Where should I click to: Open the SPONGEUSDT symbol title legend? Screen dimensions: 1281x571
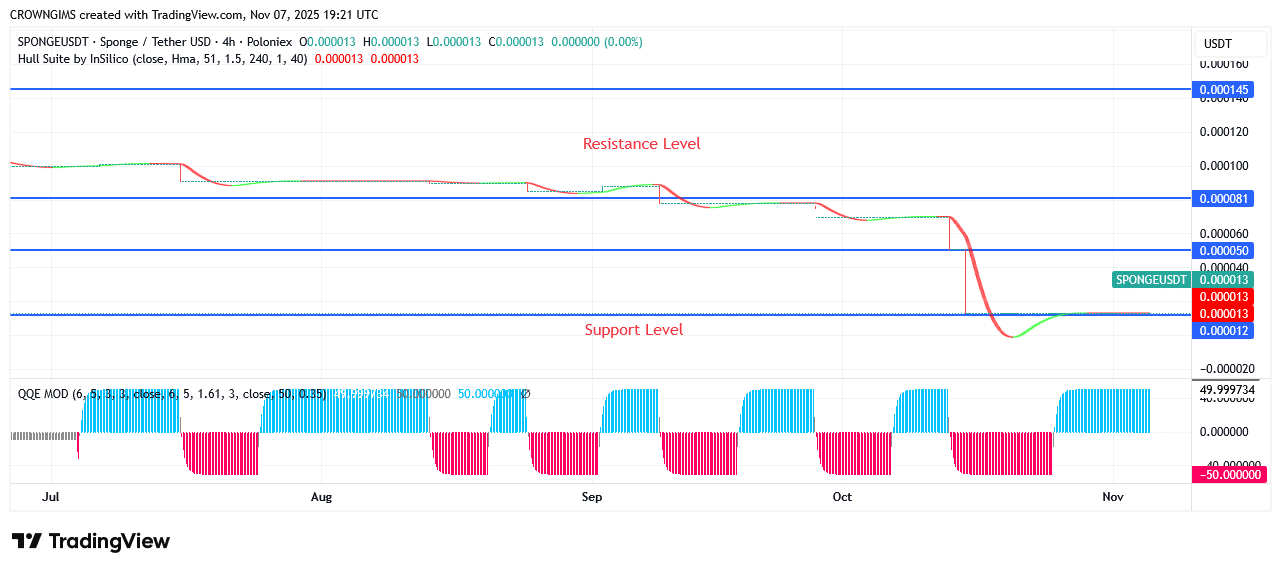155,42
